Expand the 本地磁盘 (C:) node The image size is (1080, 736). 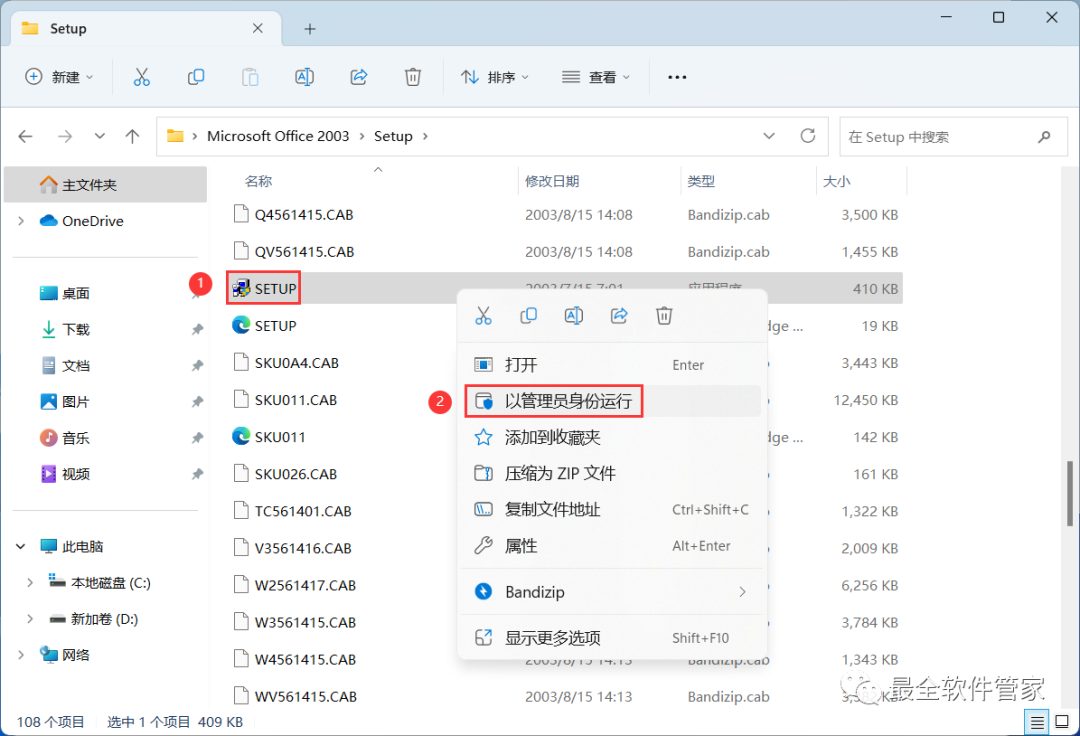coord(30,582)
